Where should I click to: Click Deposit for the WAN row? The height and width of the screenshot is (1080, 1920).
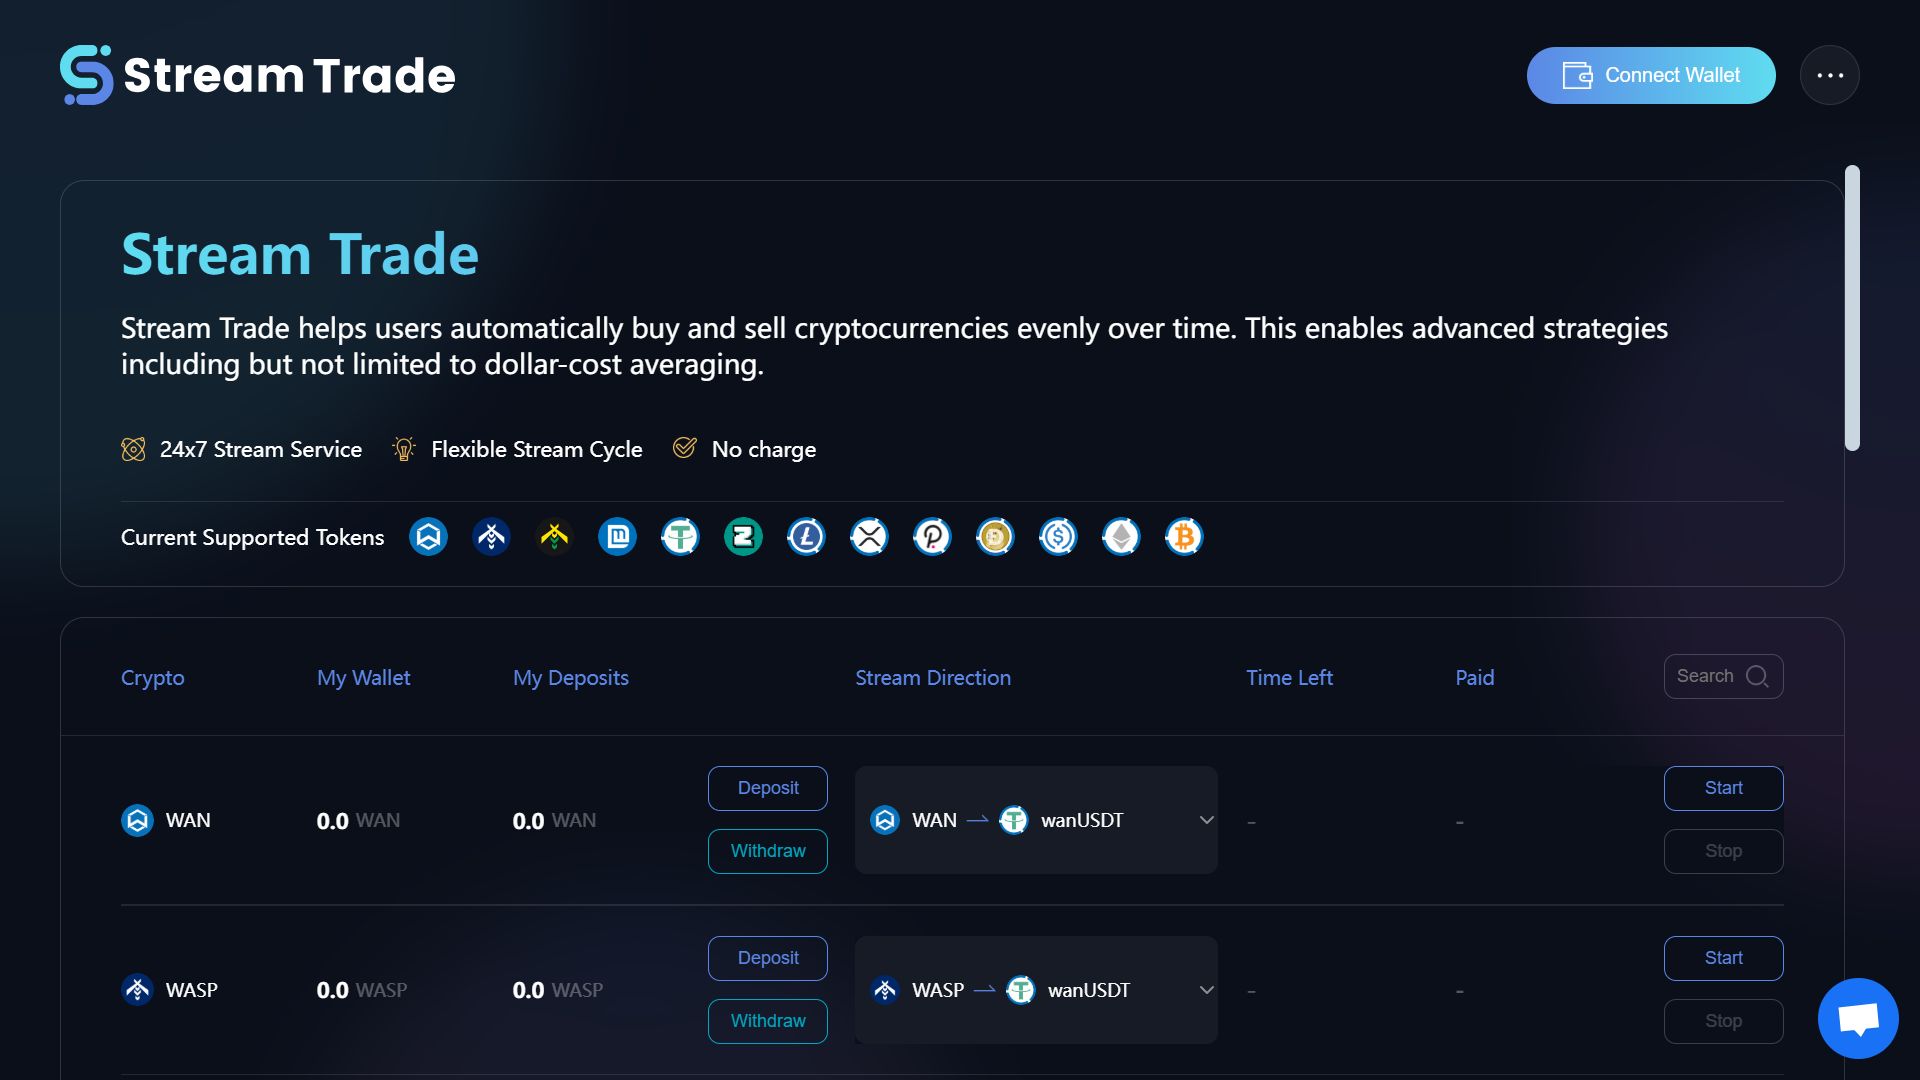click(767, 788)
